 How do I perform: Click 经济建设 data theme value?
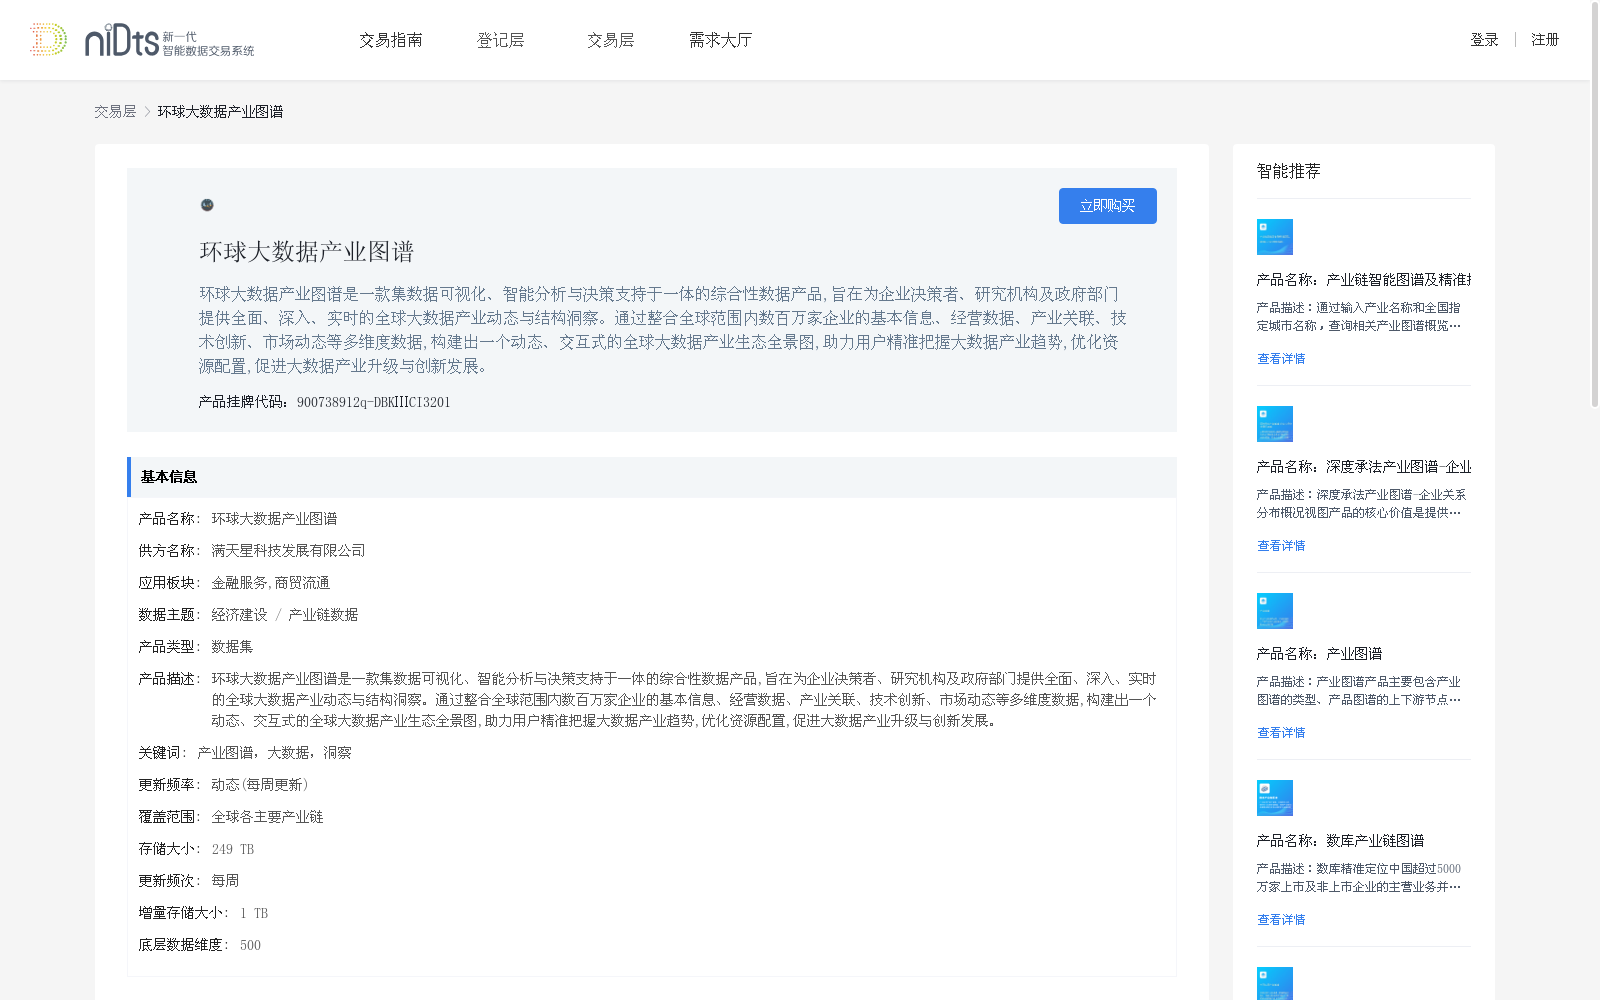[x=239, y=615]
